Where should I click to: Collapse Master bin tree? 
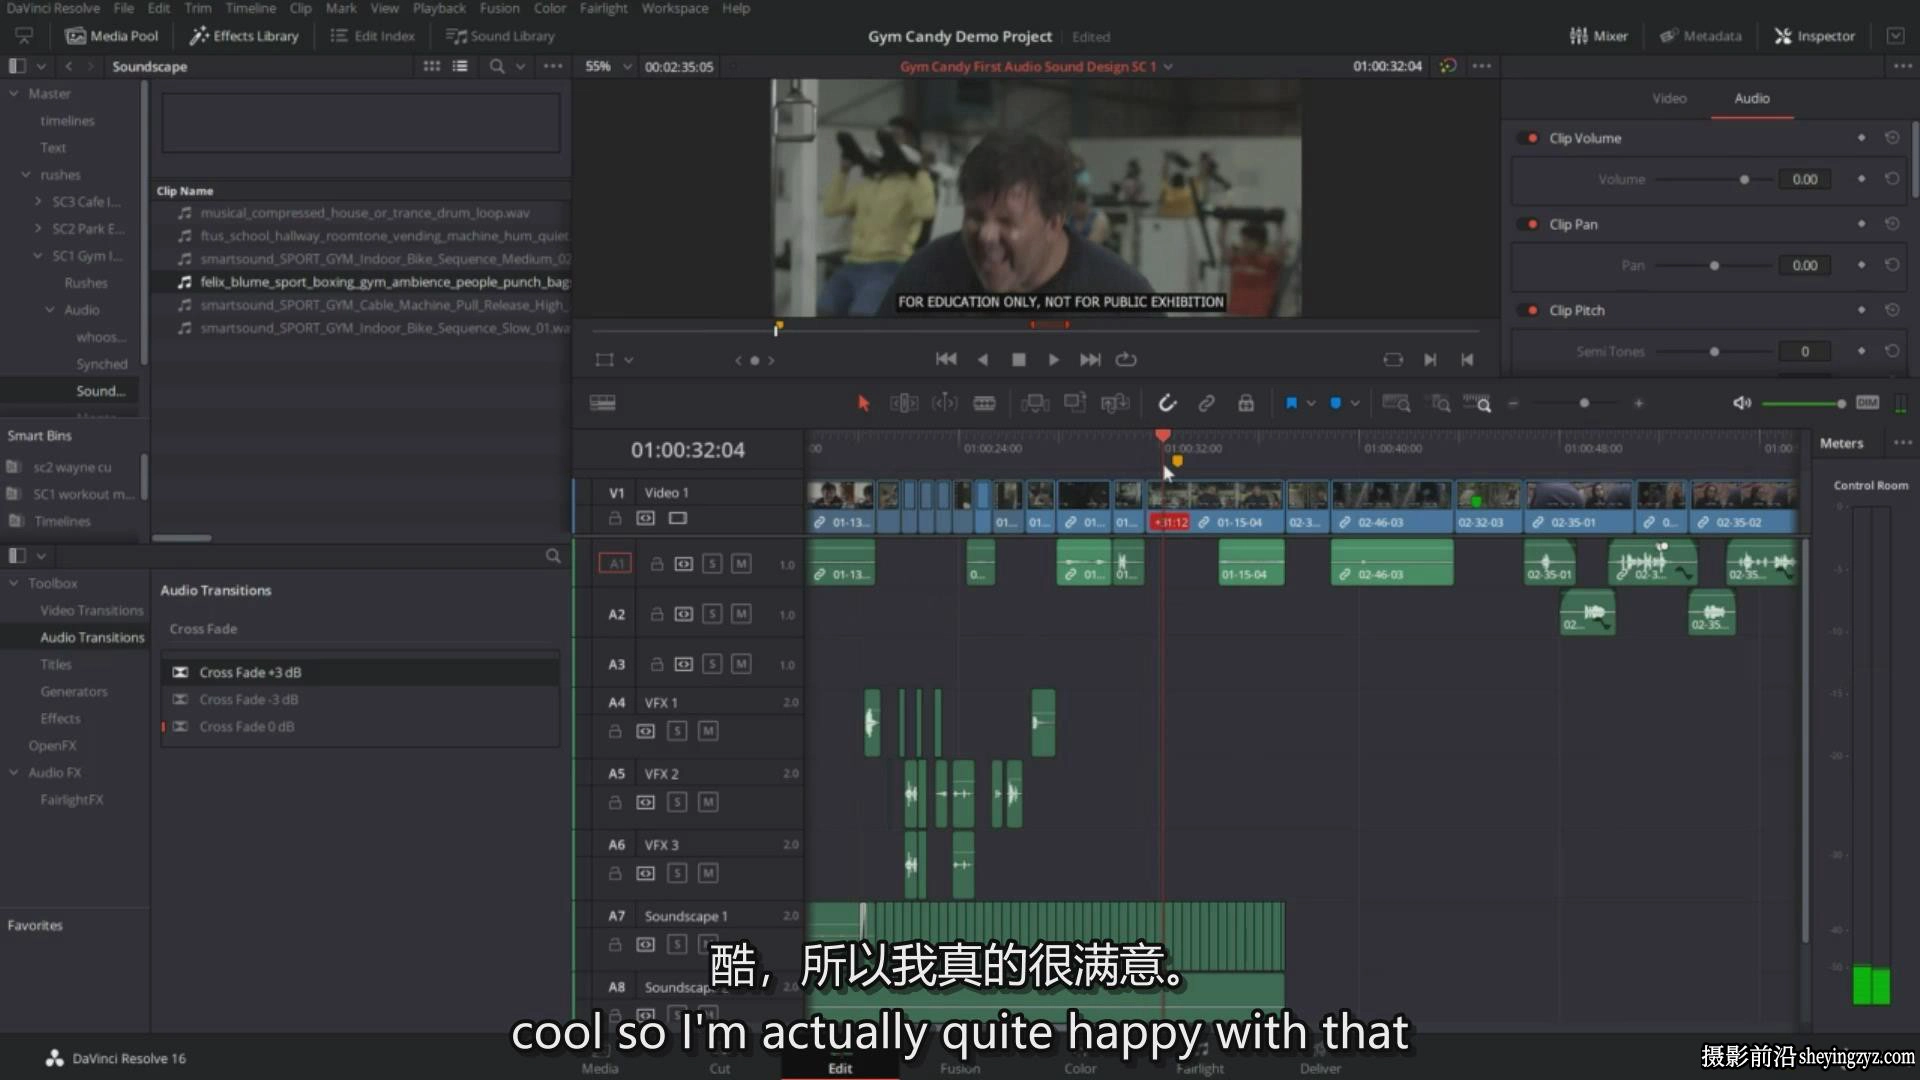pos(14,93)
